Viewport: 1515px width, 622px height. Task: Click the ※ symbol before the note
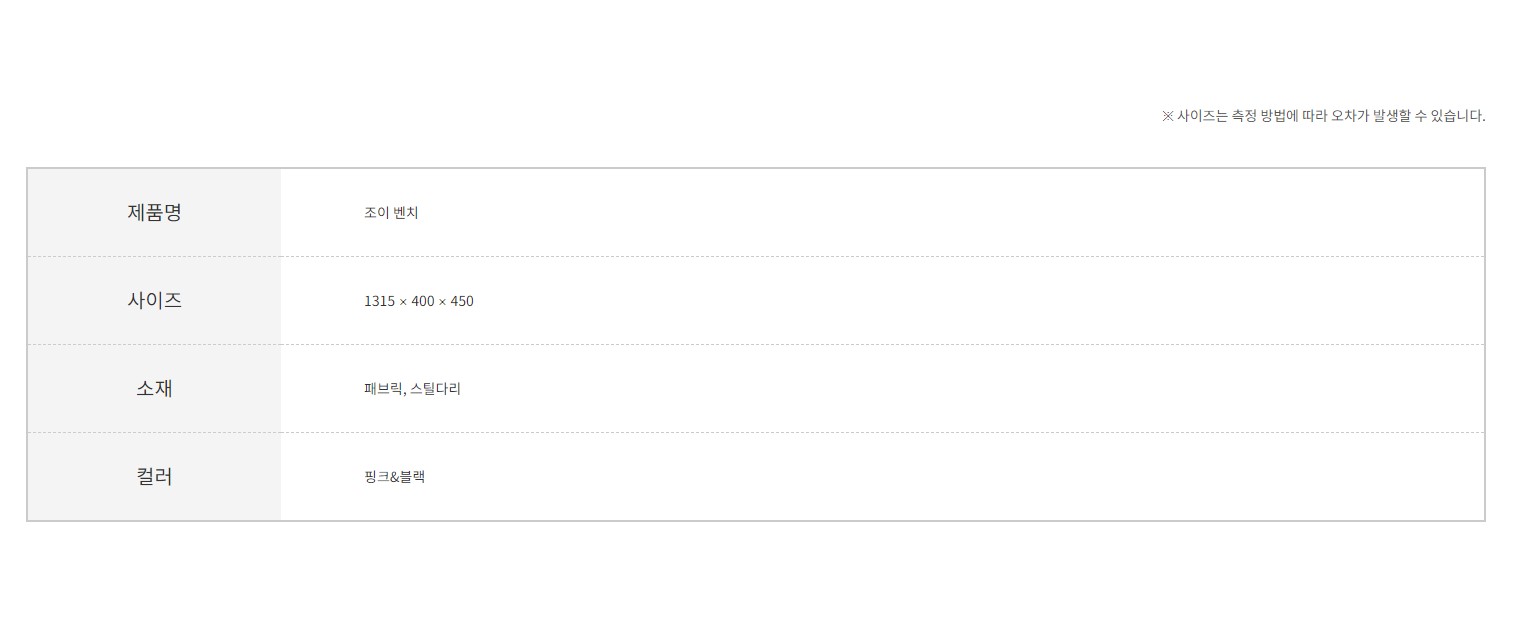(x=1167, y=116)
